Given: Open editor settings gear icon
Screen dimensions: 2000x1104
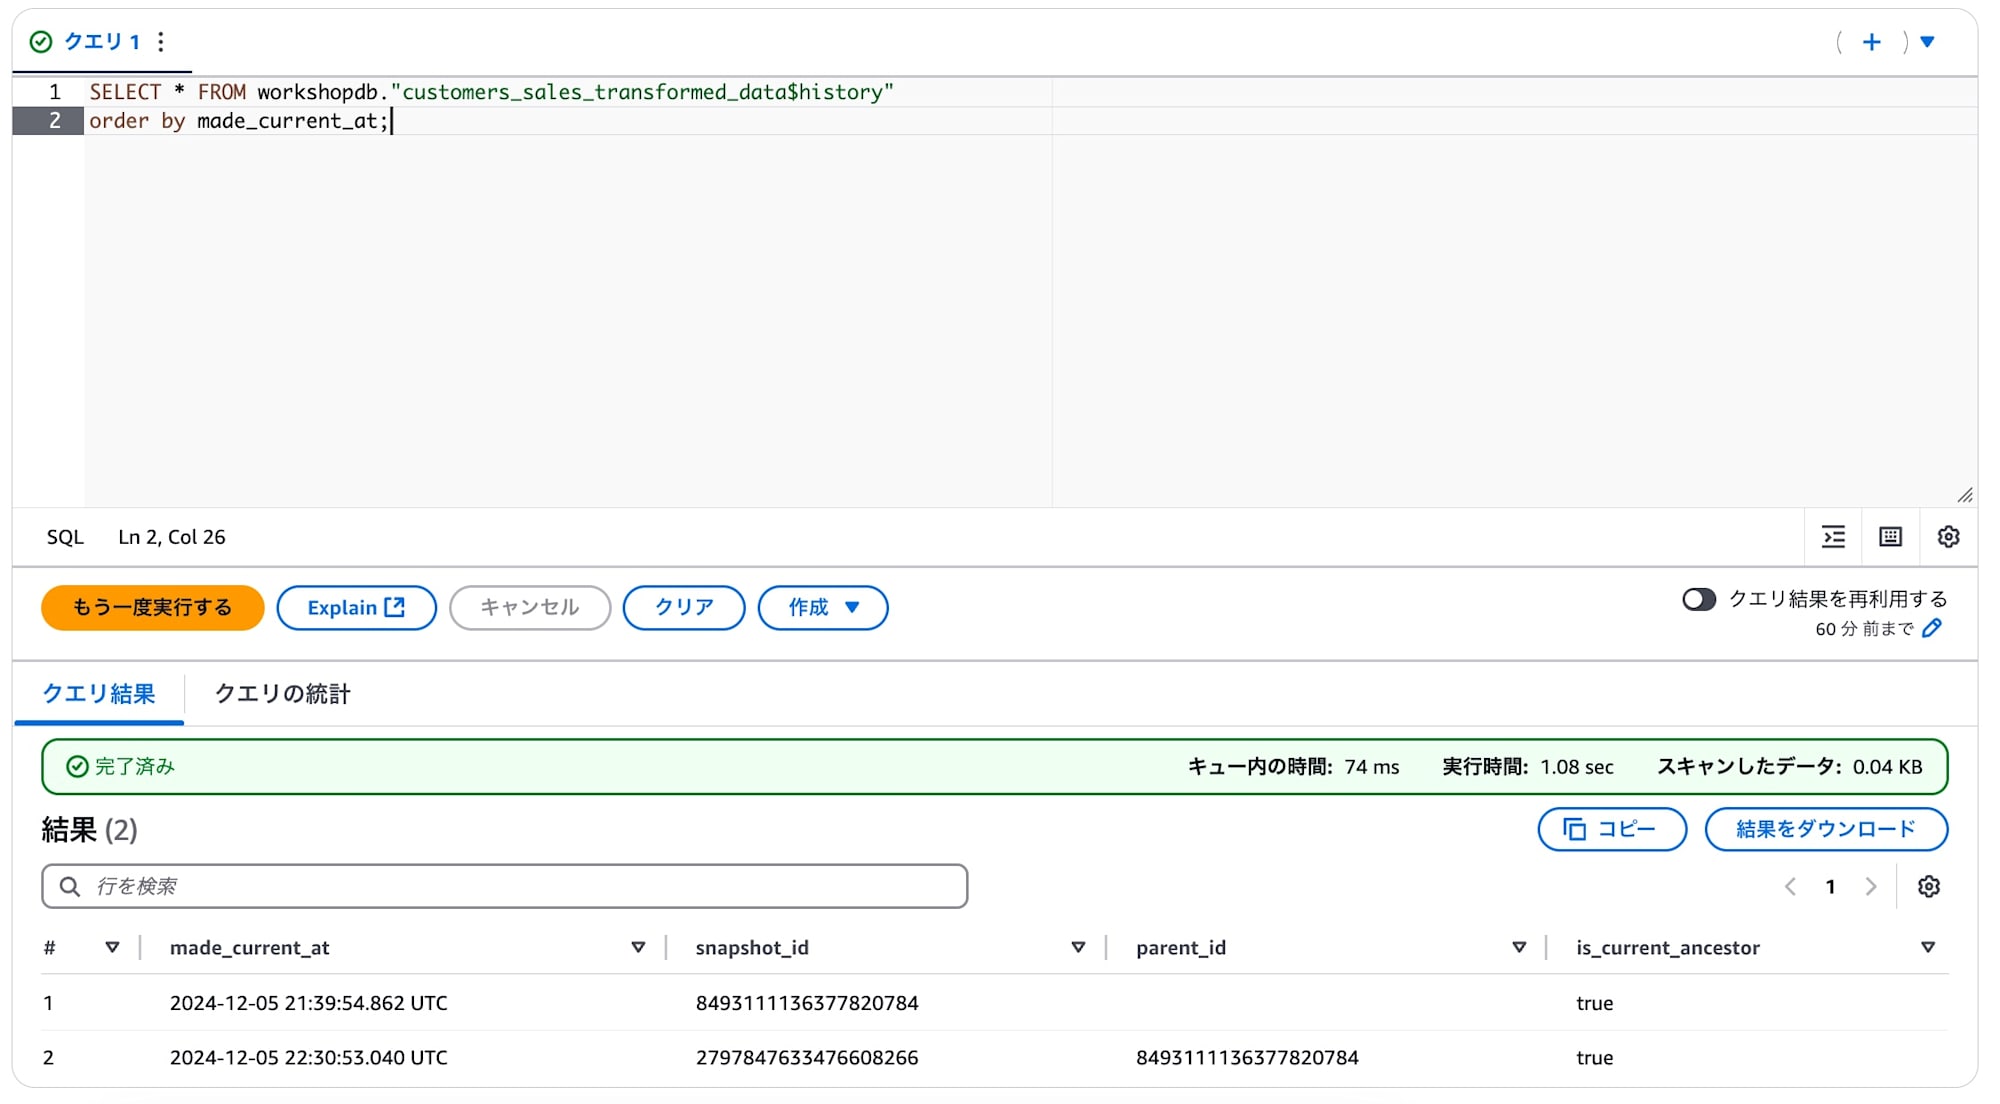Looking at the screenshot, I should click(x=1948, y=537).
